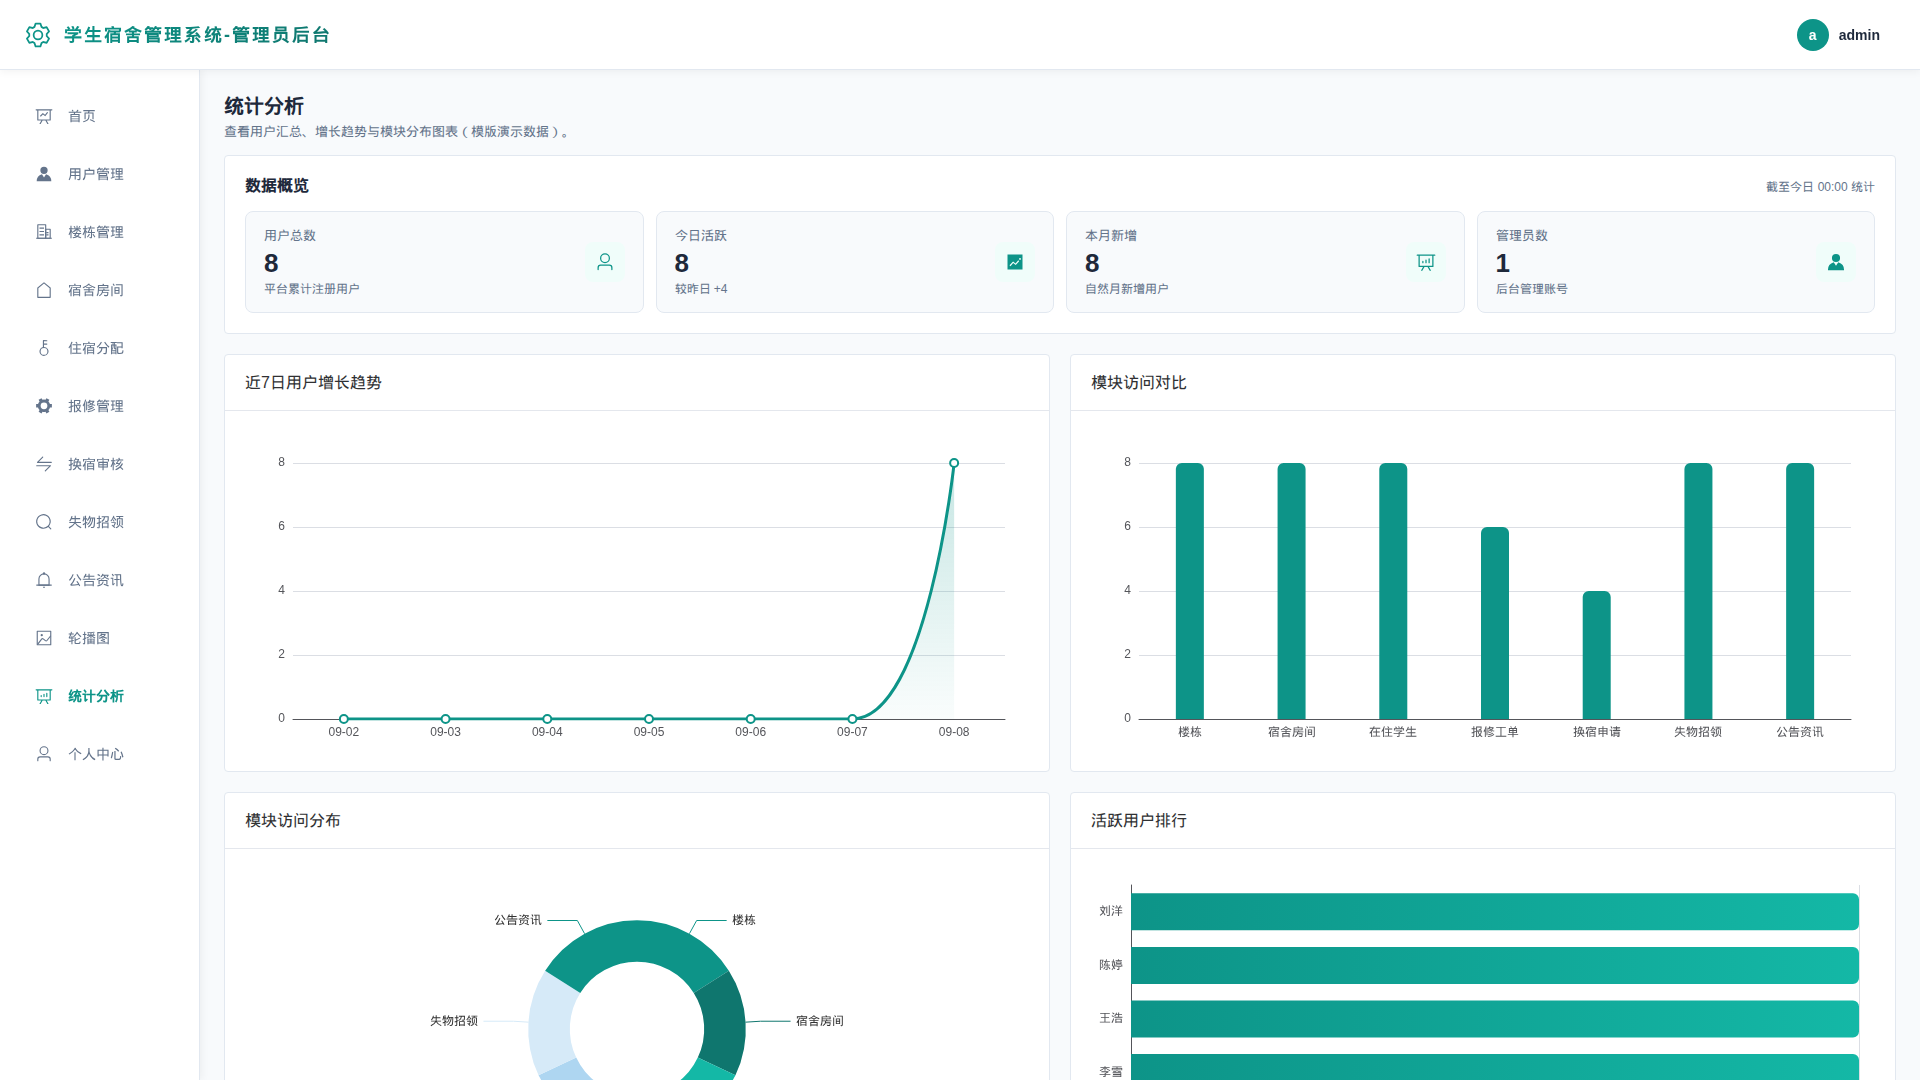Click the 自然月新增用户 caption
The width and height of the screenshot is (1920, 1080).
coord(1127,289)
